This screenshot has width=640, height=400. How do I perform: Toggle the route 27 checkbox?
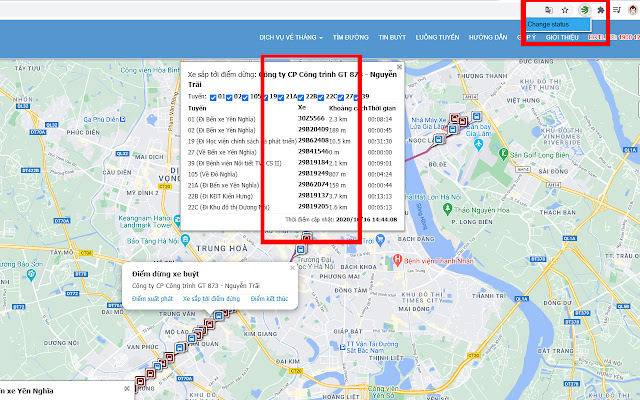point(341,98)
